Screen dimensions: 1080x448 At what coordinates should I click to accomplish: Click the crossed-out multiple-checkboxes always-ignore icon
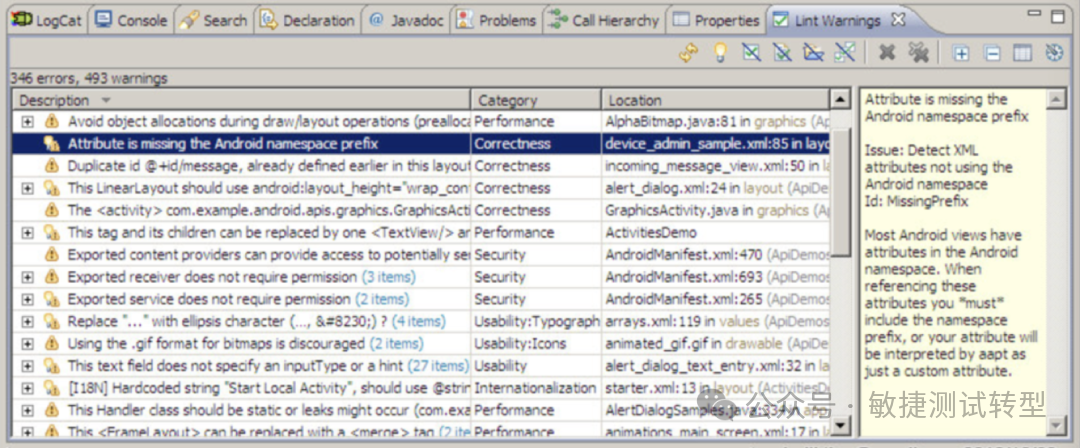coord(844,52)
